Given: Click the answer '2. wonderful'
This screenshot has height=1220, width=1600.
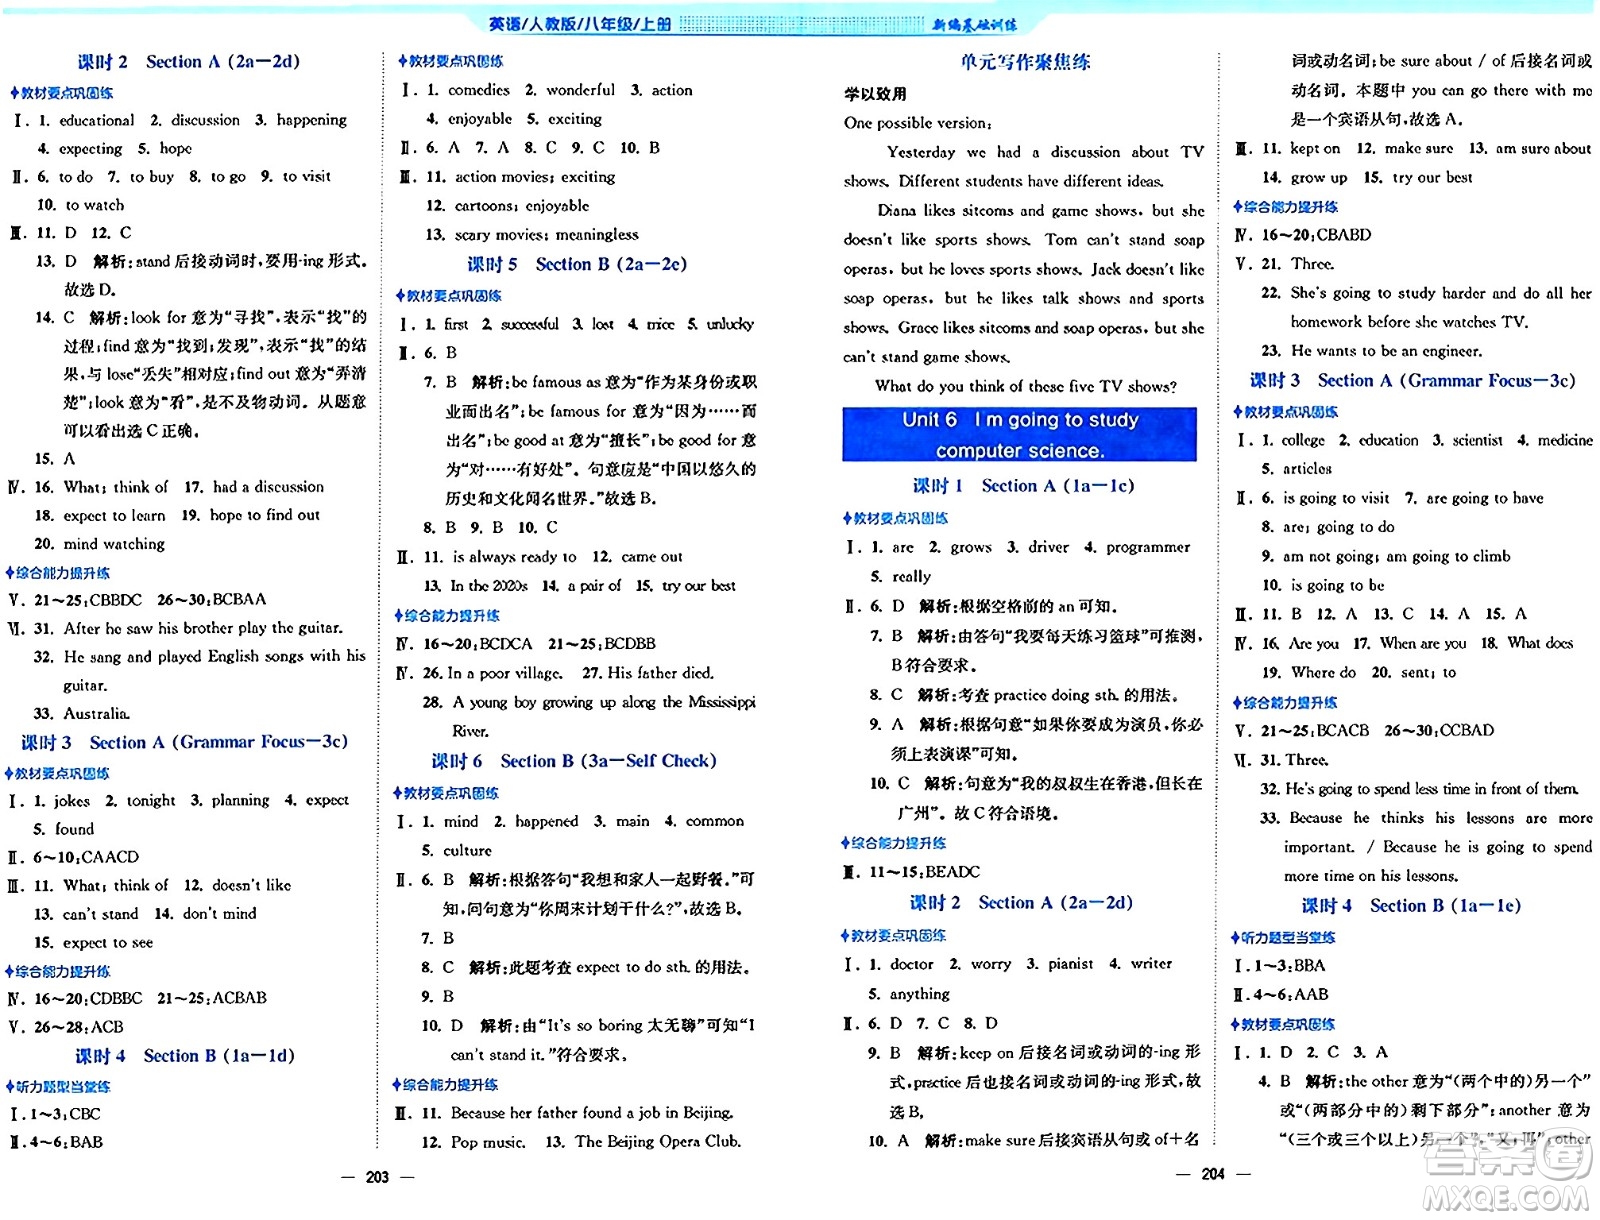Looking at the screenshot, I should point(570,90).
